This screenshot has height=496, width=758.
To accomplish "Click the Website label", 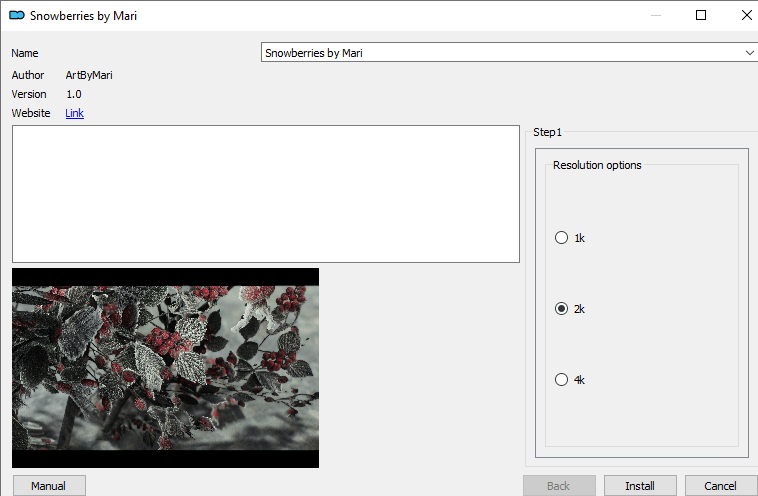I will pyautogui.click(x=31, y=113).
